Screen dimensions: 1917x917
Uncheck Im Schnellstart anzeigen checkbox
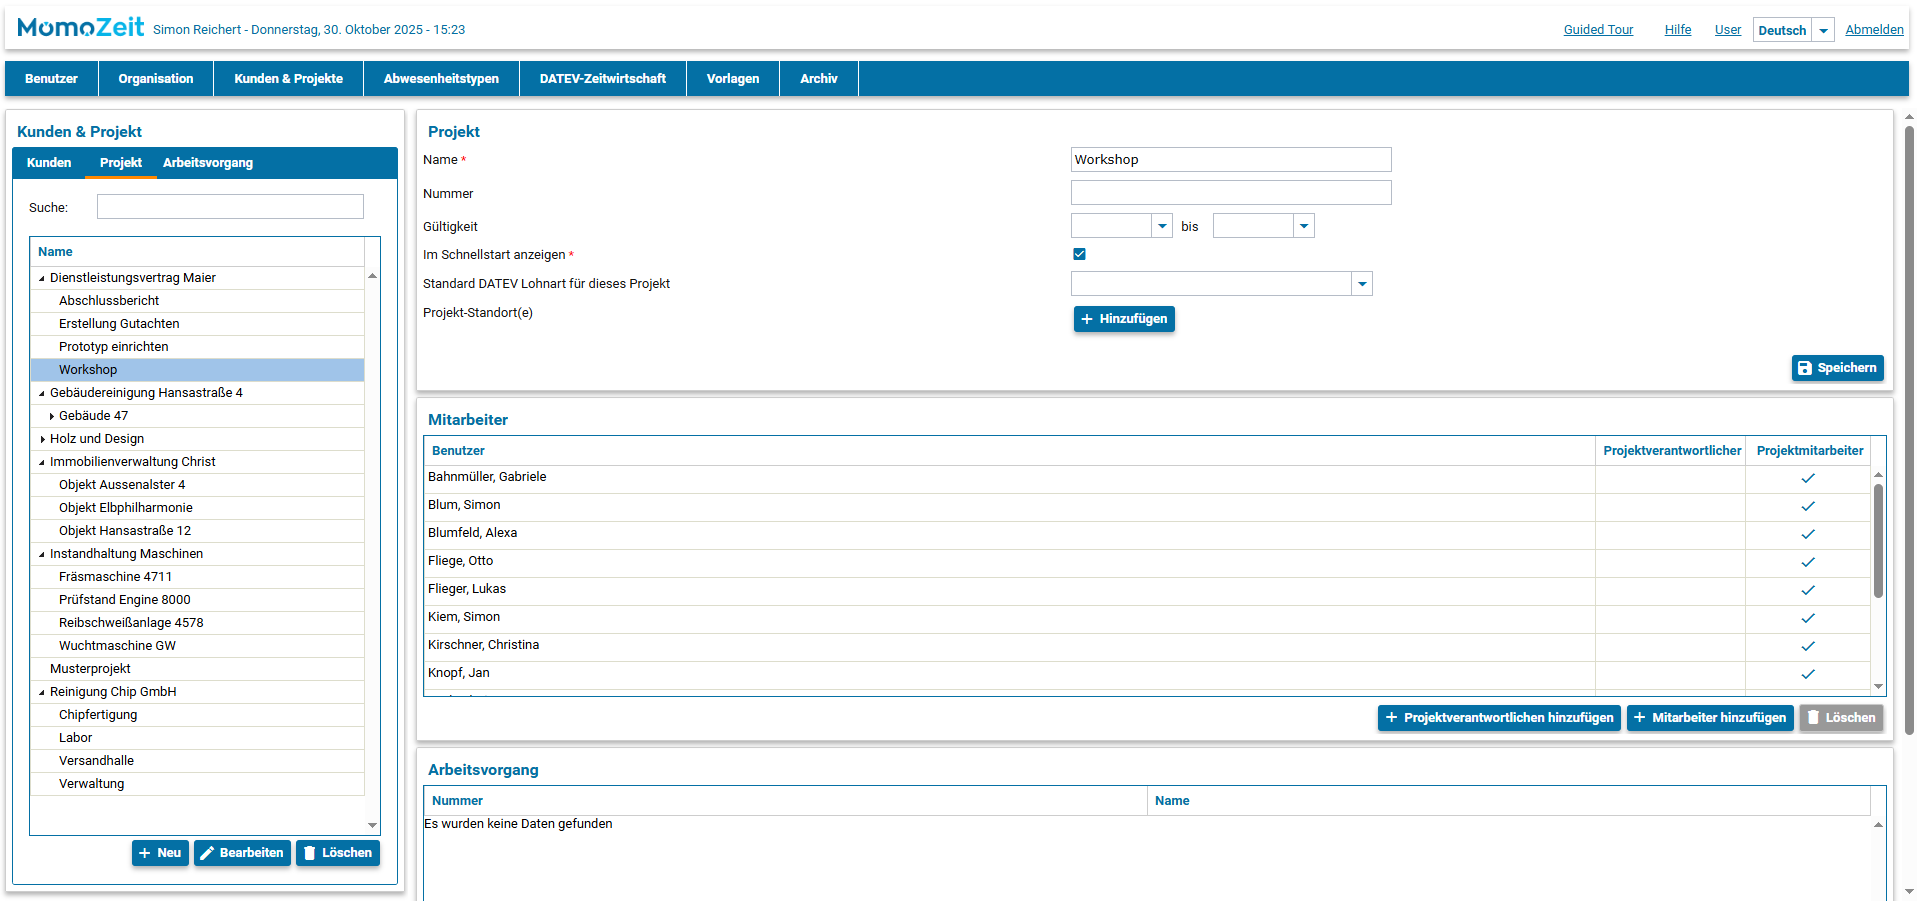1079,254
